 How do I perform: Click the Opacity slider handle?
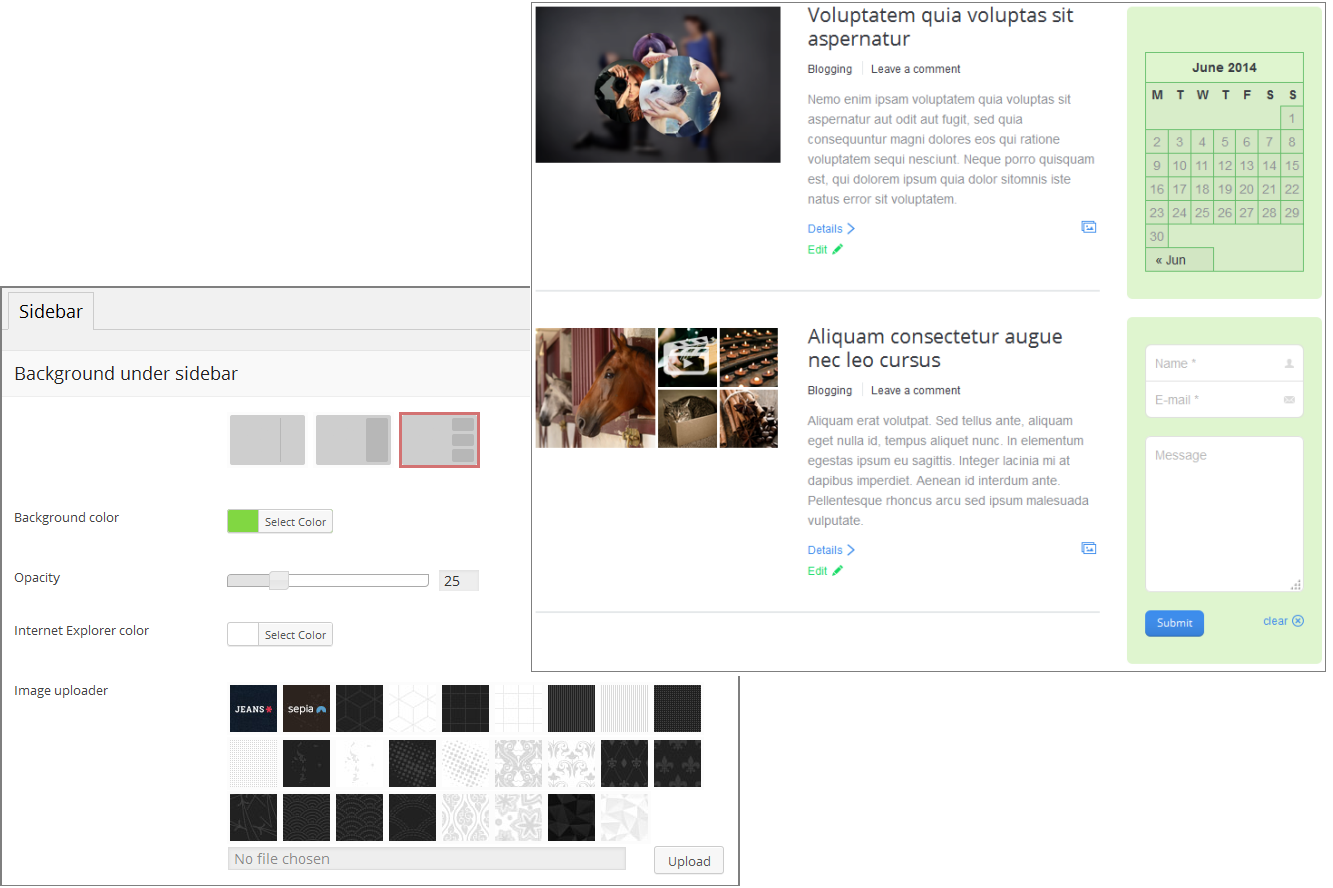coord(279,581)
